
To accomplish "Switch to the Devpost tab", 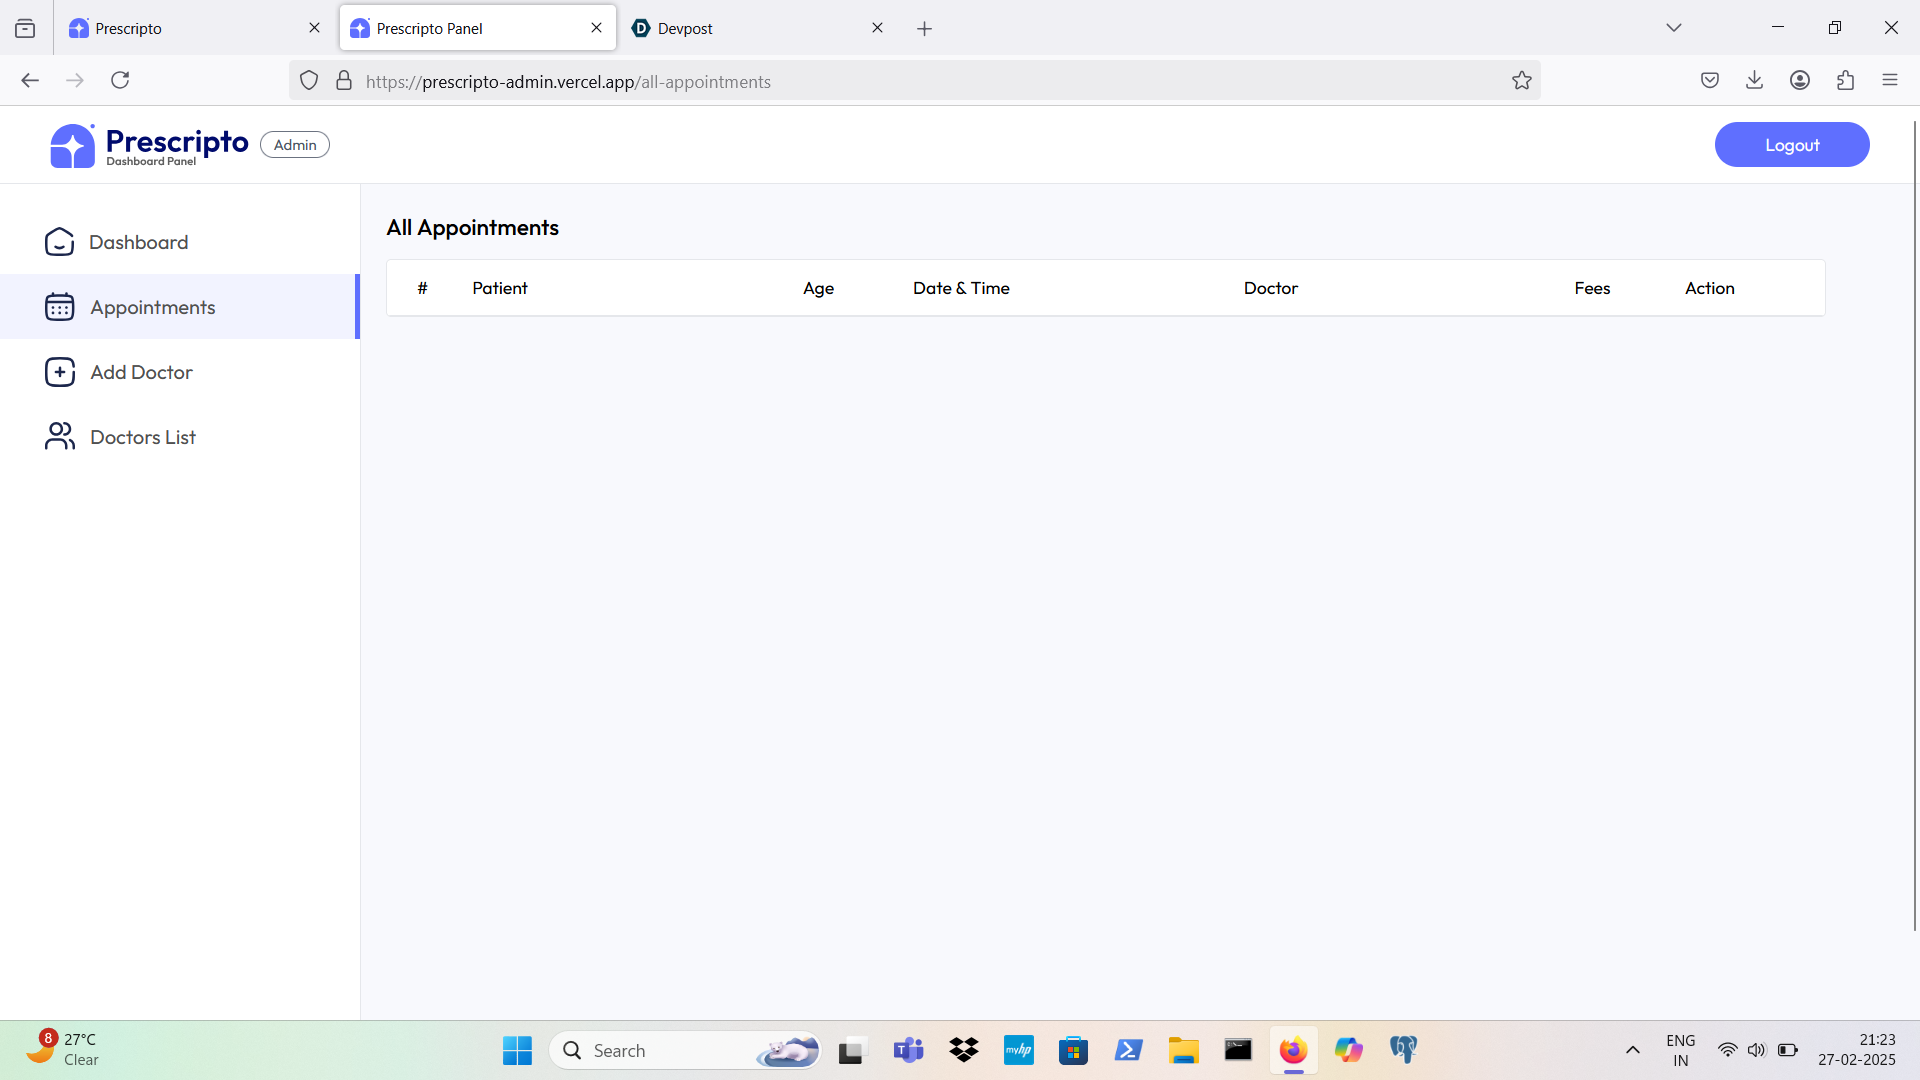I will pyautogui.click(x=740, y=28).
